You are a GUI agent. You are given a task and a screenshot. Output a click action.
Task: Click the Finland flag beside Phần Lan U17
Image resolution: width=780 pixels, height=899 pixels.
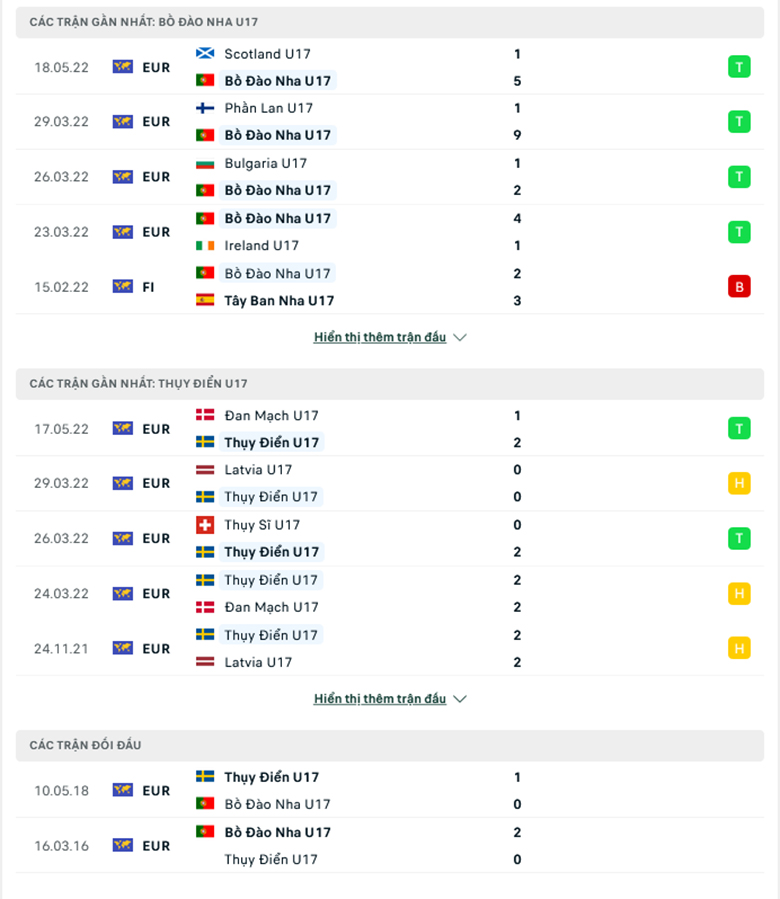[x=205, y=108]
